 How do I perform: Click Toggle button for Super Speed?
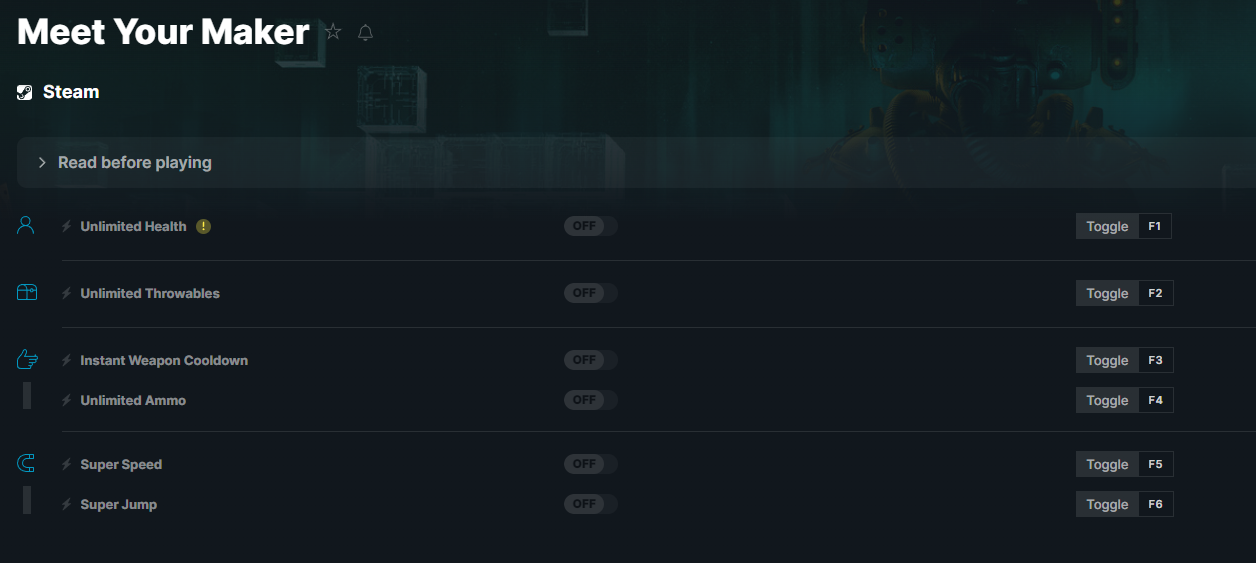coord(1107,464)
